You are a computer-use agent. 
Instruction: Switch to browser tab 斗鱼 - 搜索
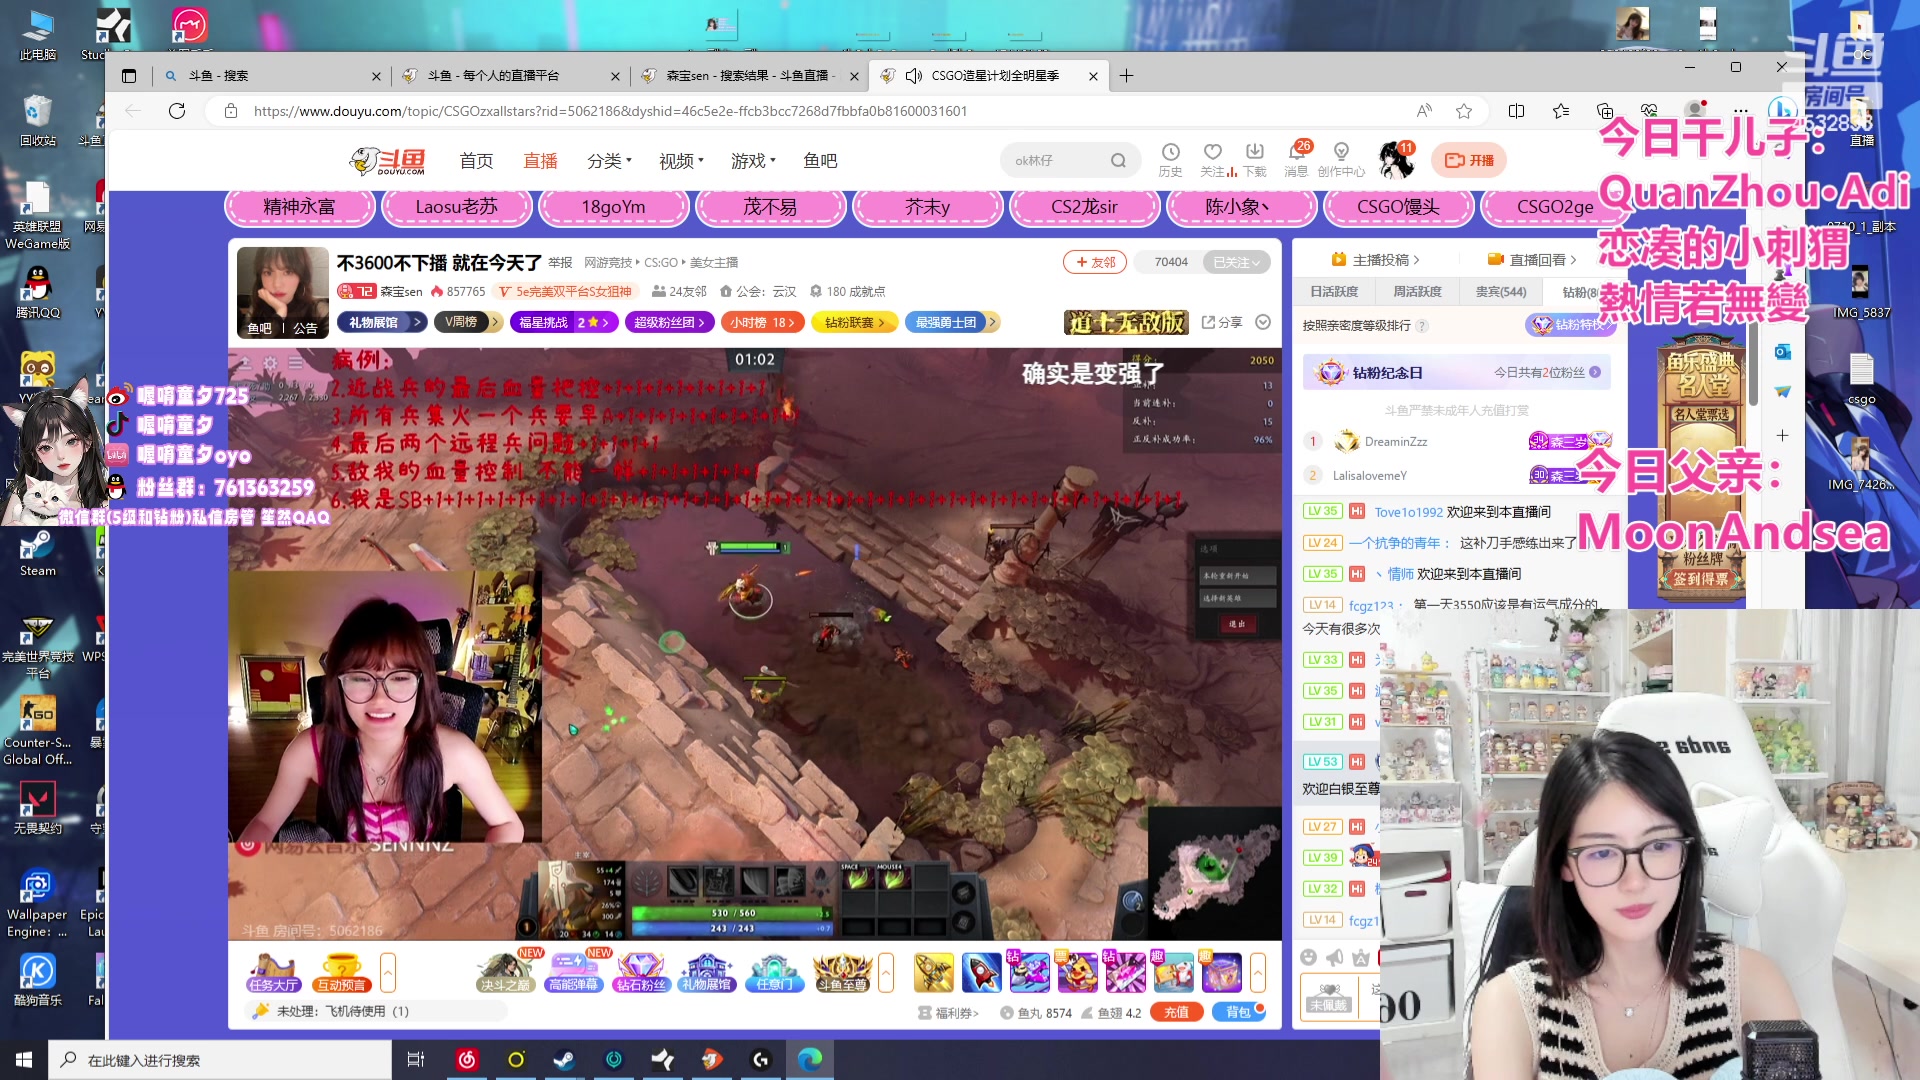click(x=270, y=76)
